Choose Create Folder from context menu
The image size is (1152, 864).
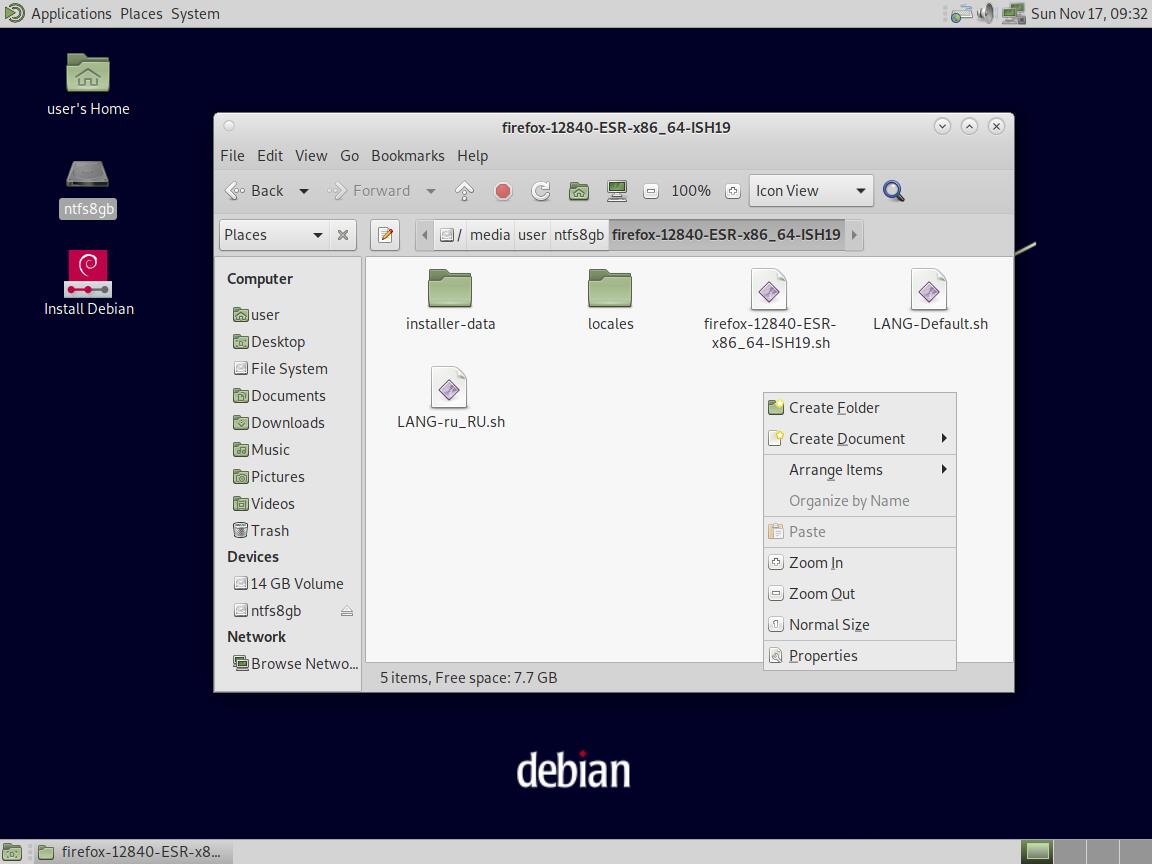860,408
